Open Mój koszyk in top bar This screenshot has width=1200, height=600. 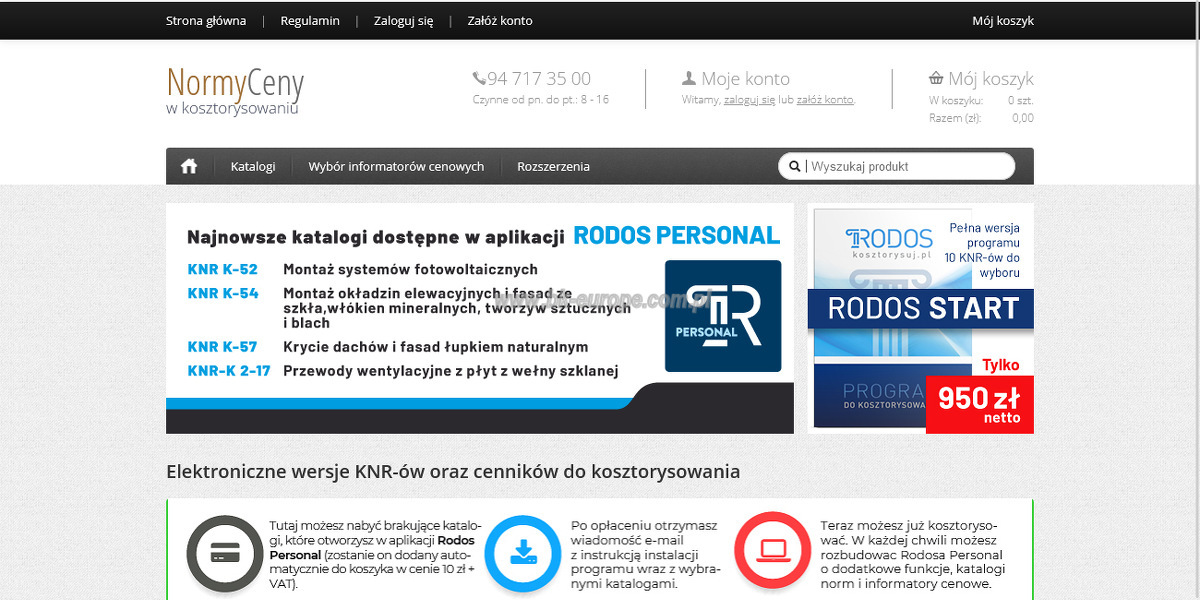point(1003,21)
